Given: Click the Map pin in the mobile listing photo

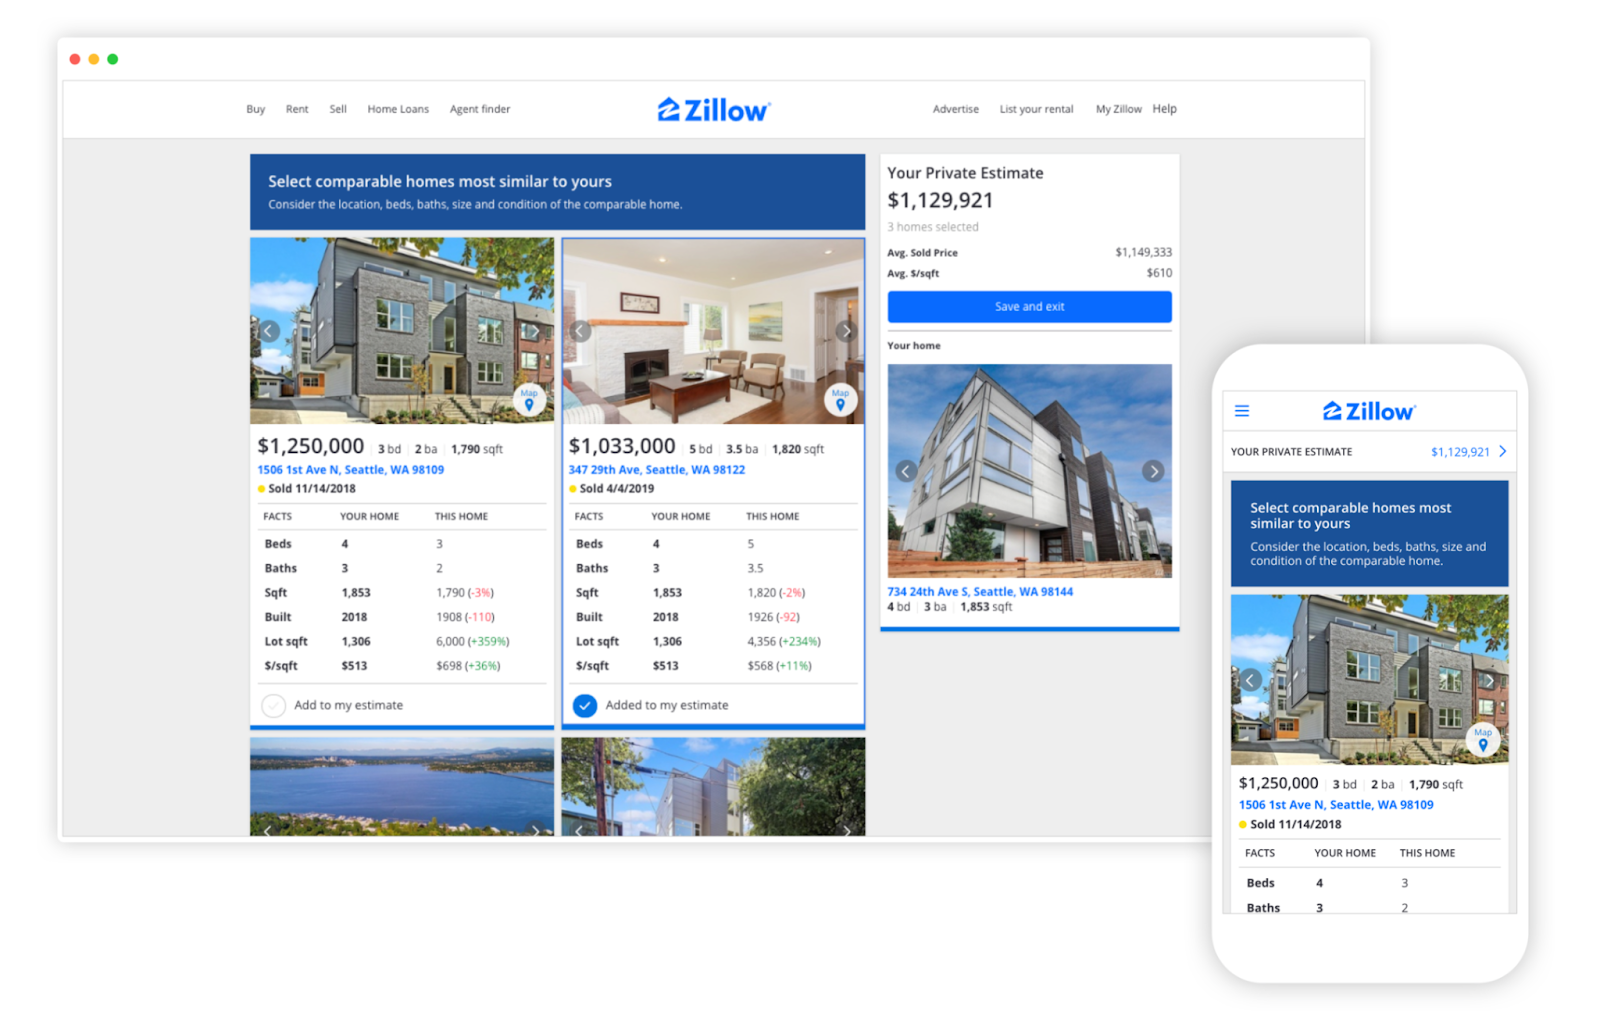Looking at the screenshot, I should point(1482,740).
